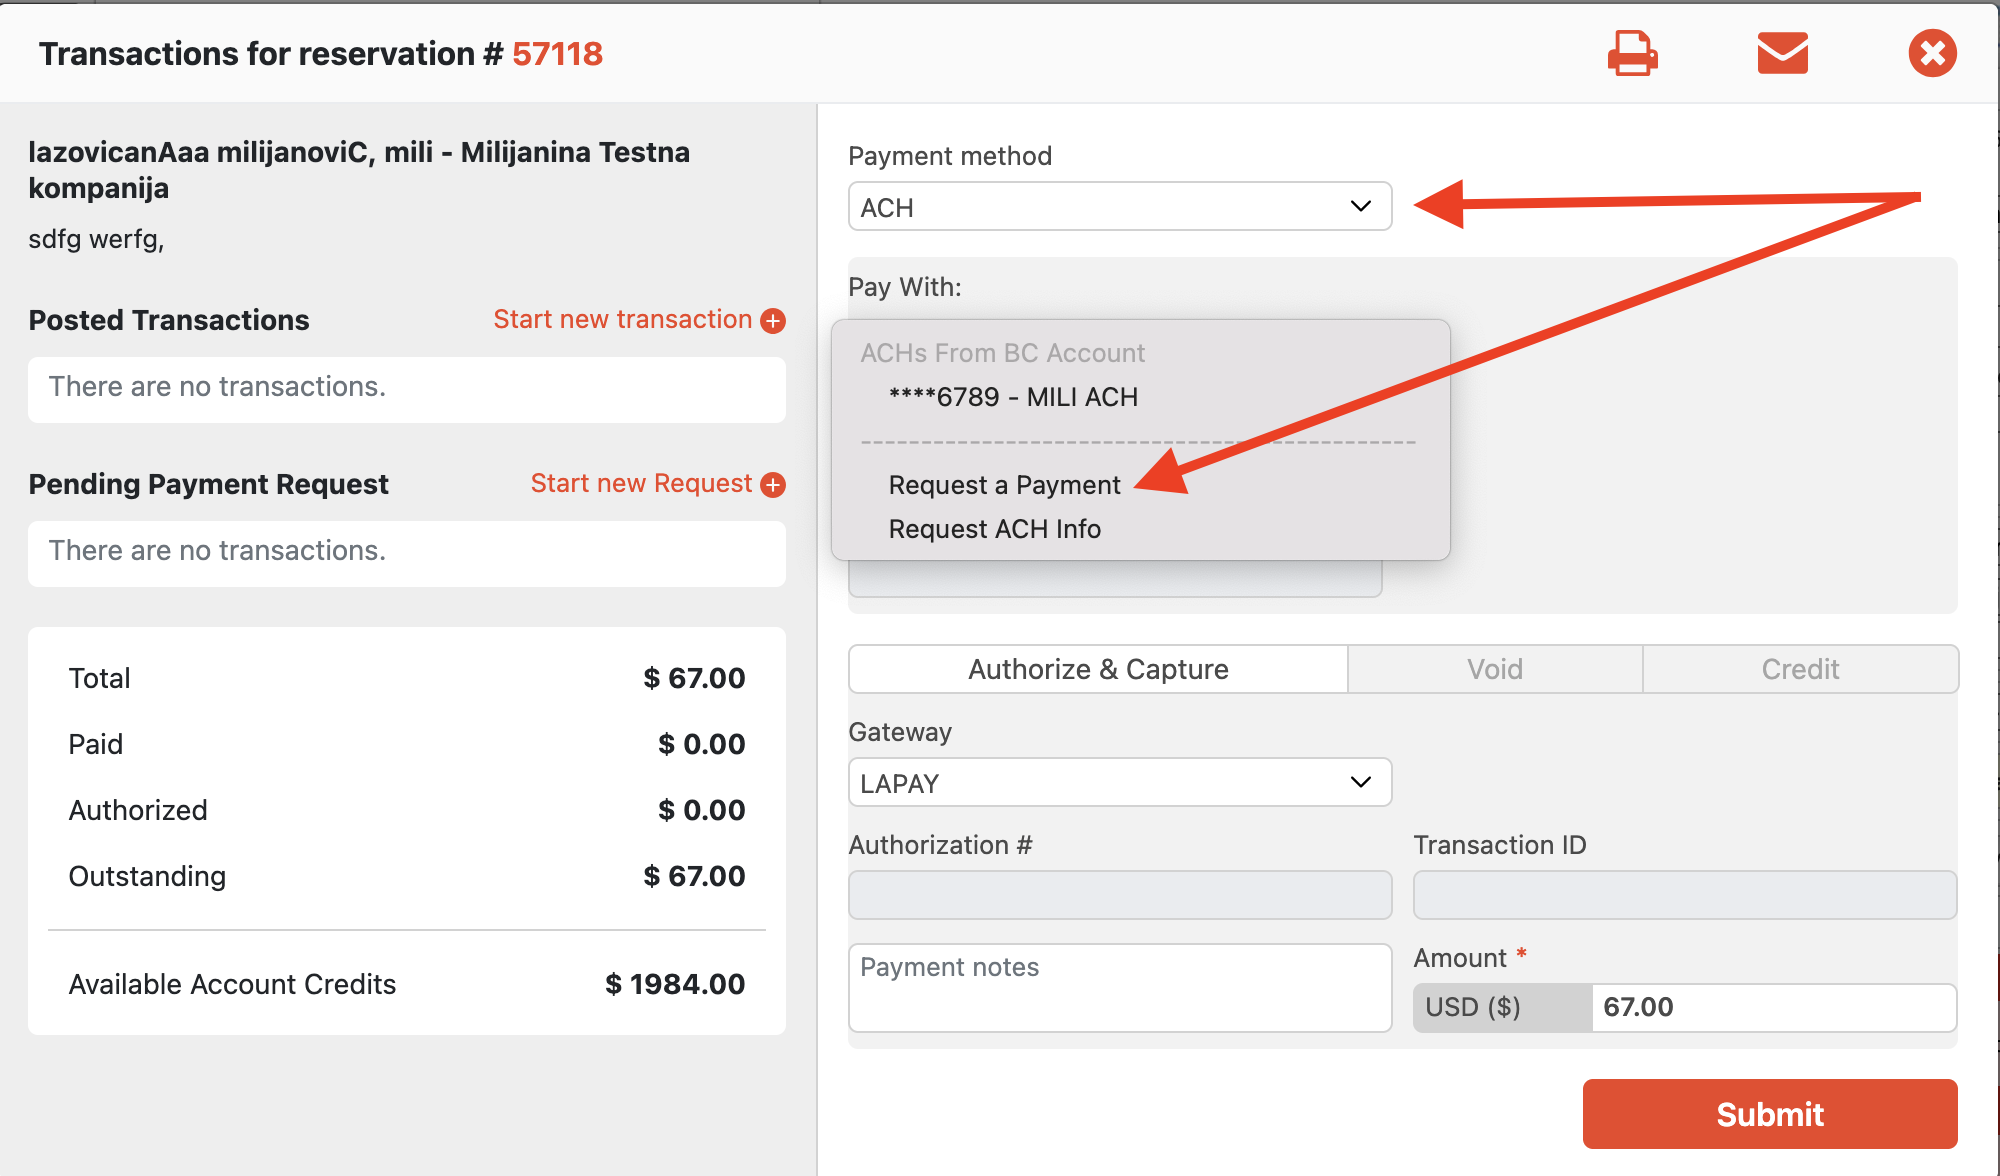Switch to the Void tab
2000x1176 pixels.
pos(1494,669)
